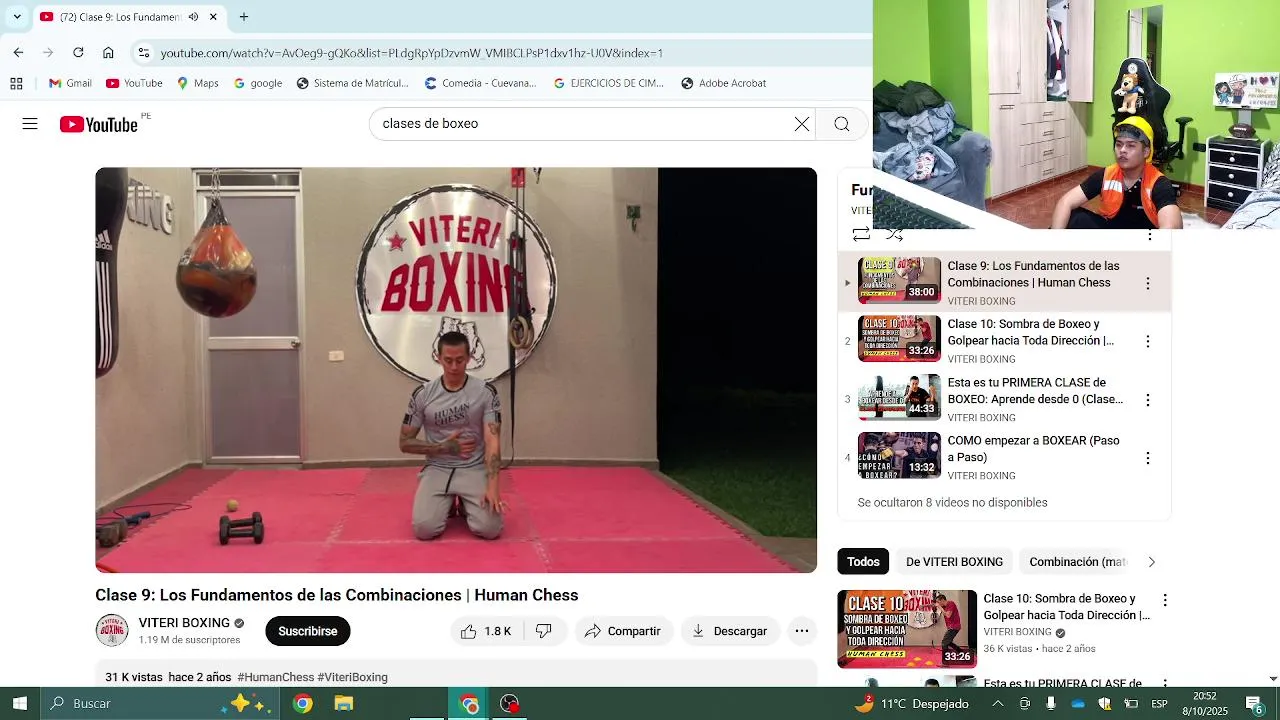The width and height of the screenshot is (1280, 720).
Task: Open playlist header options menu
Action: tap(1150, 235)
